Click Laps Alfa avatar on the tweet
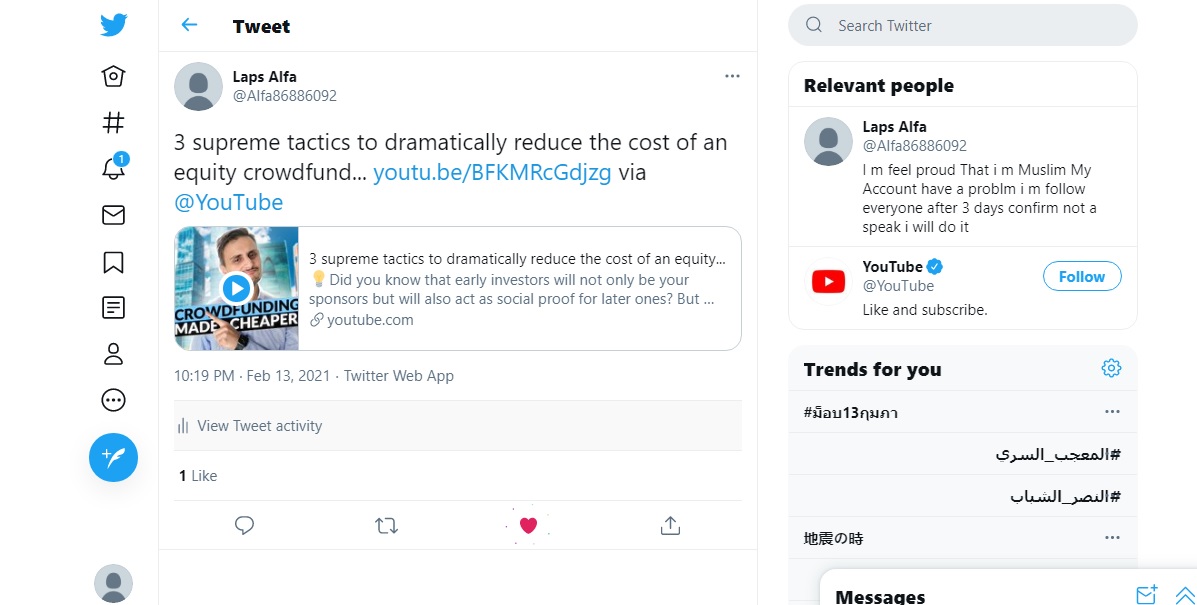Viewport: 1197px width, 605px height. [198, 86]
